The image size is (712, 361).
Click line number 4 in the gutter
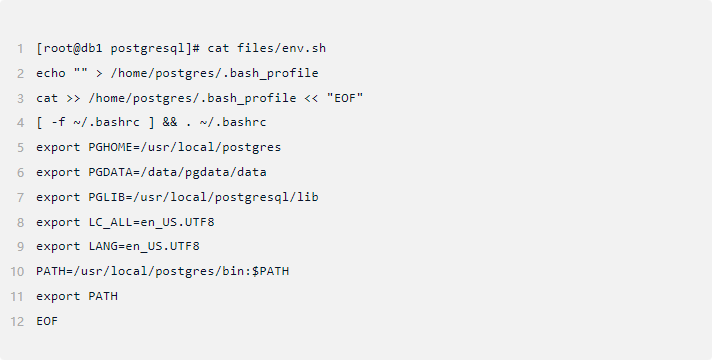20,123
